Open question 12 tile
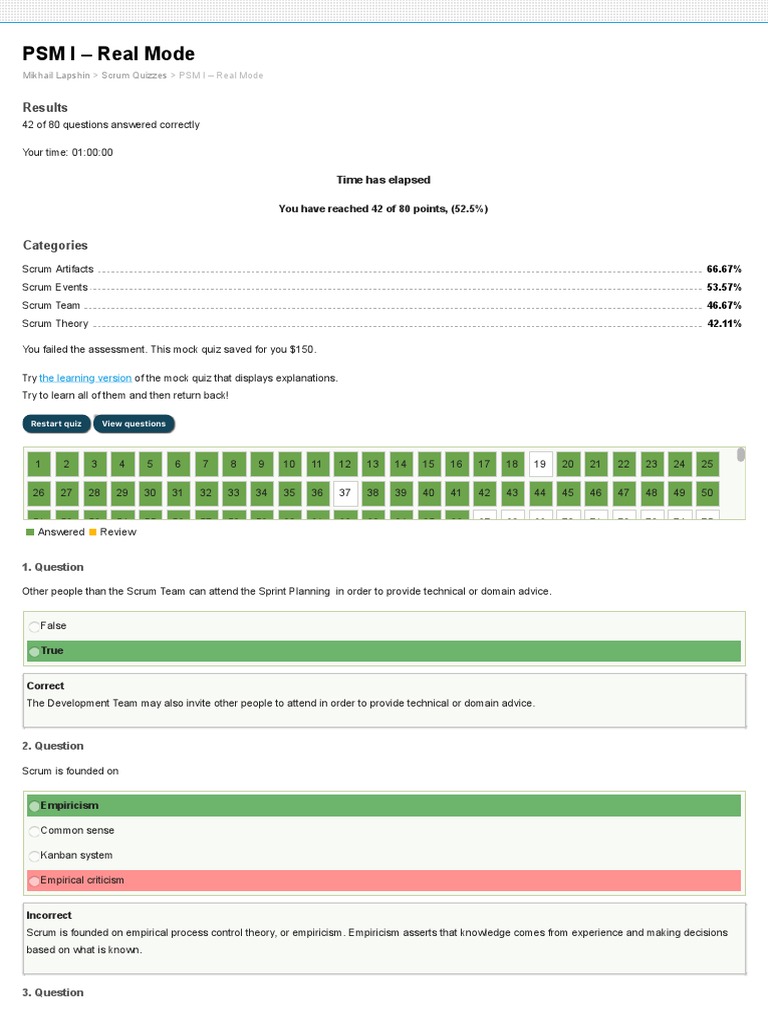 click(x=345, y=464)
